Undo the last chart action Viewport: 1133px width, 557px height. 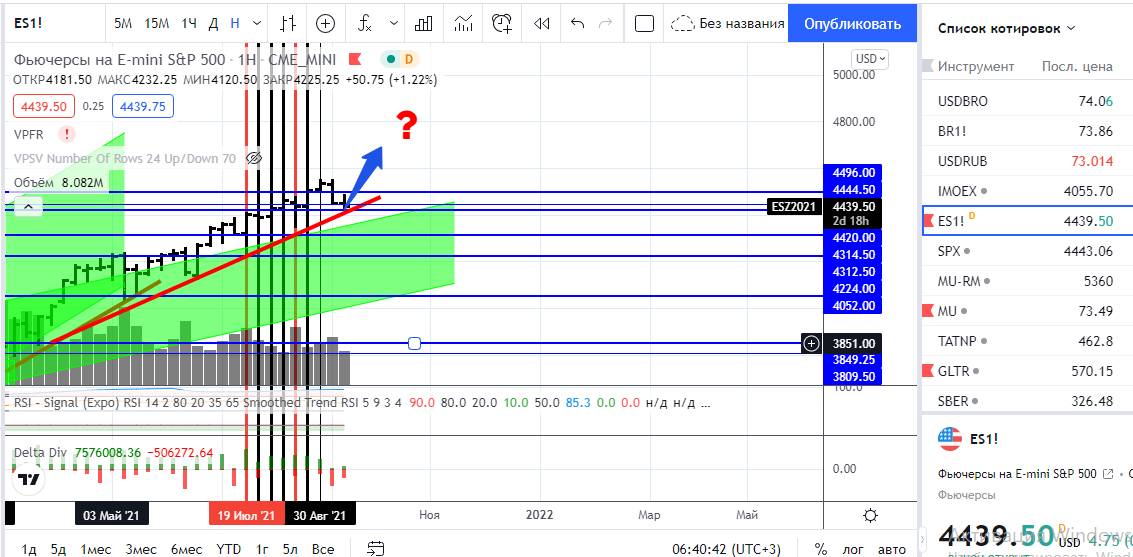pyautogui.click(x=577, y=23)
